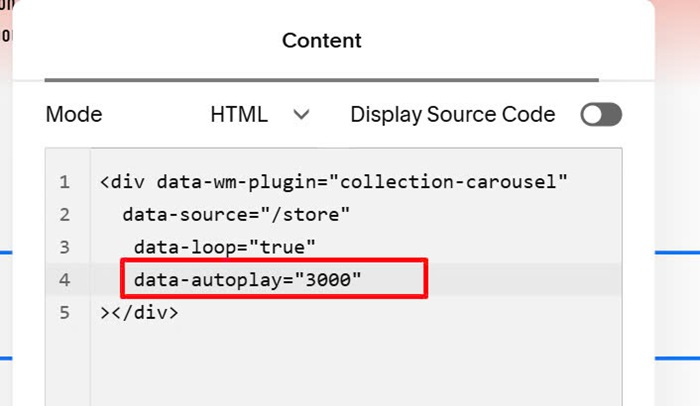This screenshot has height=406, width=700.
Task: Click line number 4 in gutter
Action: [65, 280]
